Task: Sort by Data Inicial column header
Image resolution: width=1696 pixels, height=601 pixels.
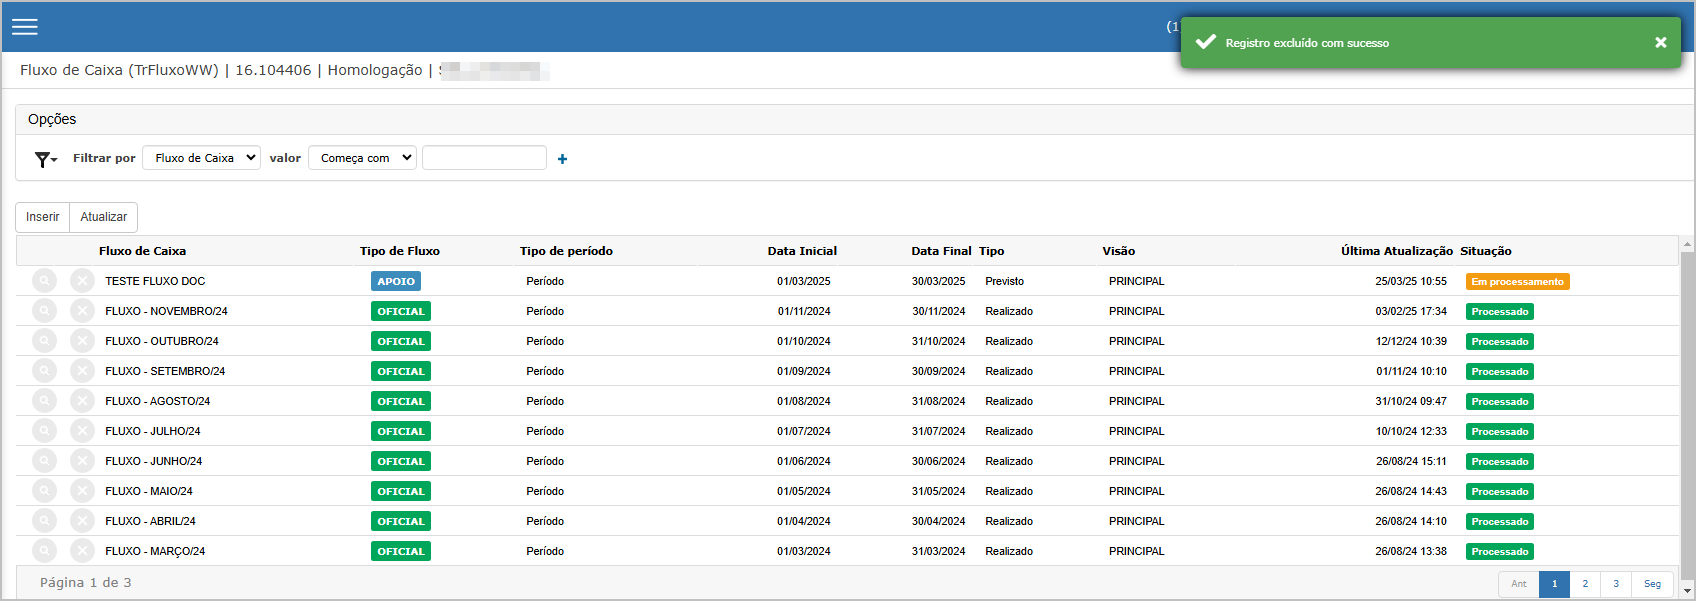Action: (x=802, y=251)
